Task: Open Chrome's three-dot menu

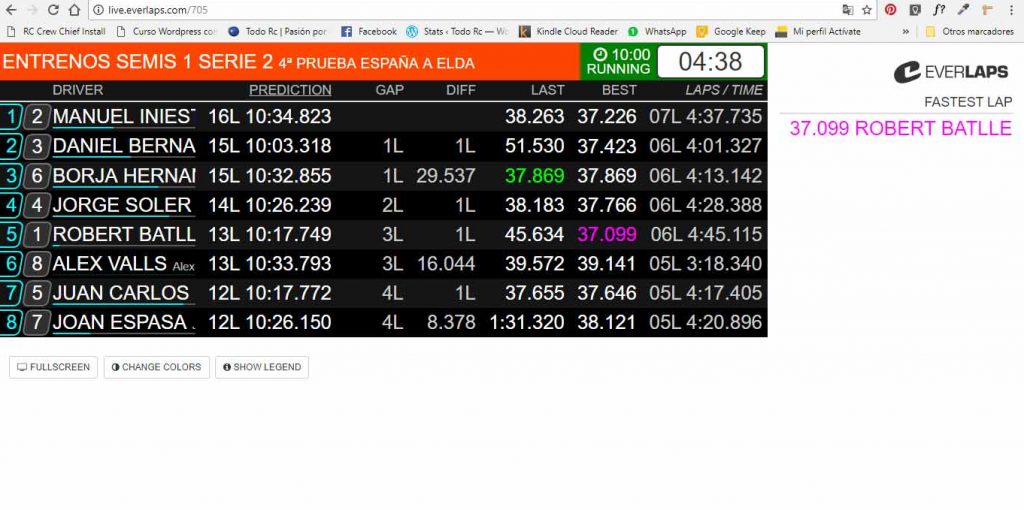Action: point(1011,10)
